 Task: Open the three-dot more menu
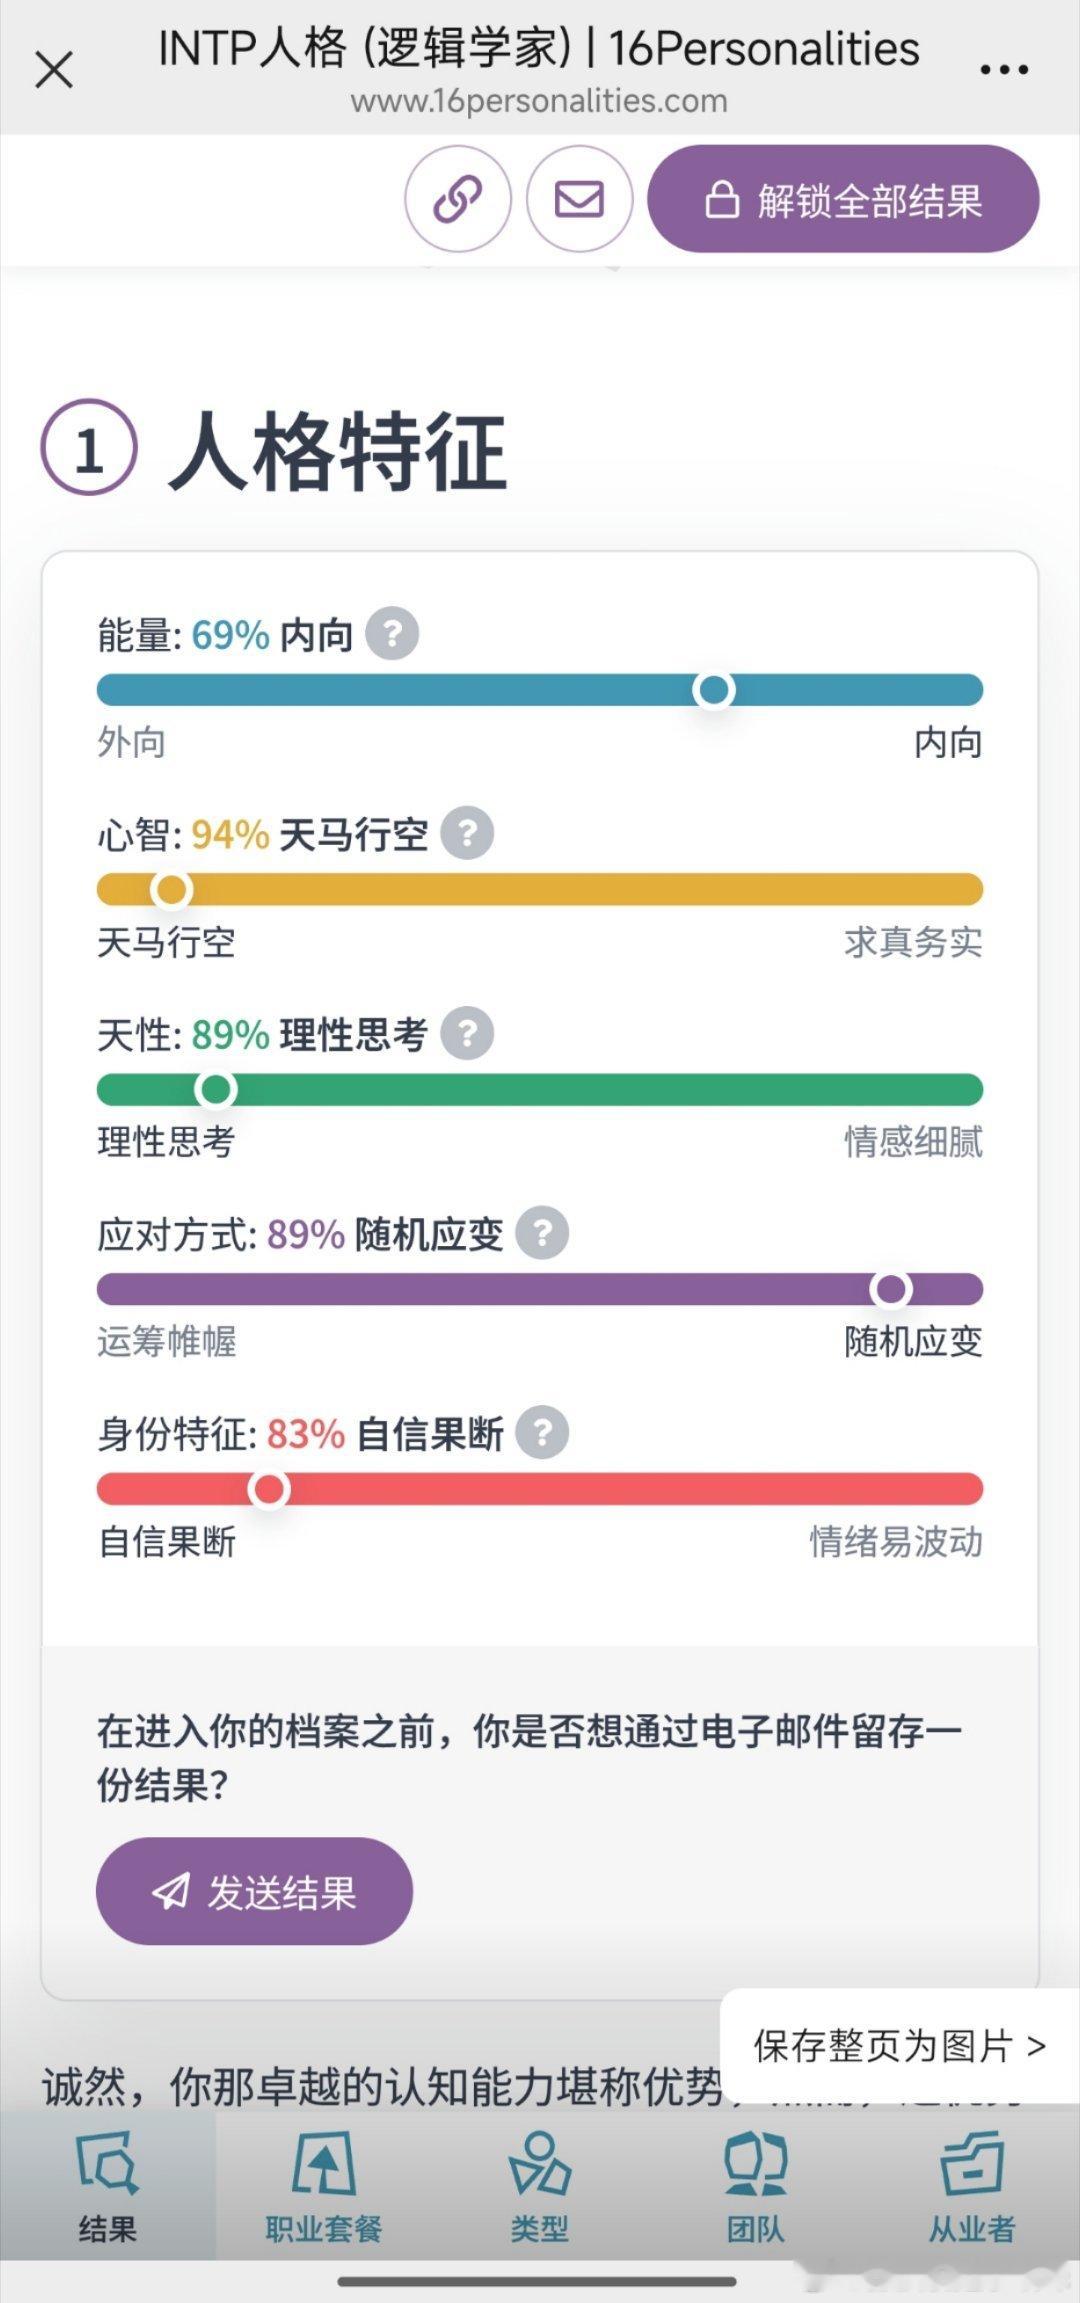coord(1003,70)
